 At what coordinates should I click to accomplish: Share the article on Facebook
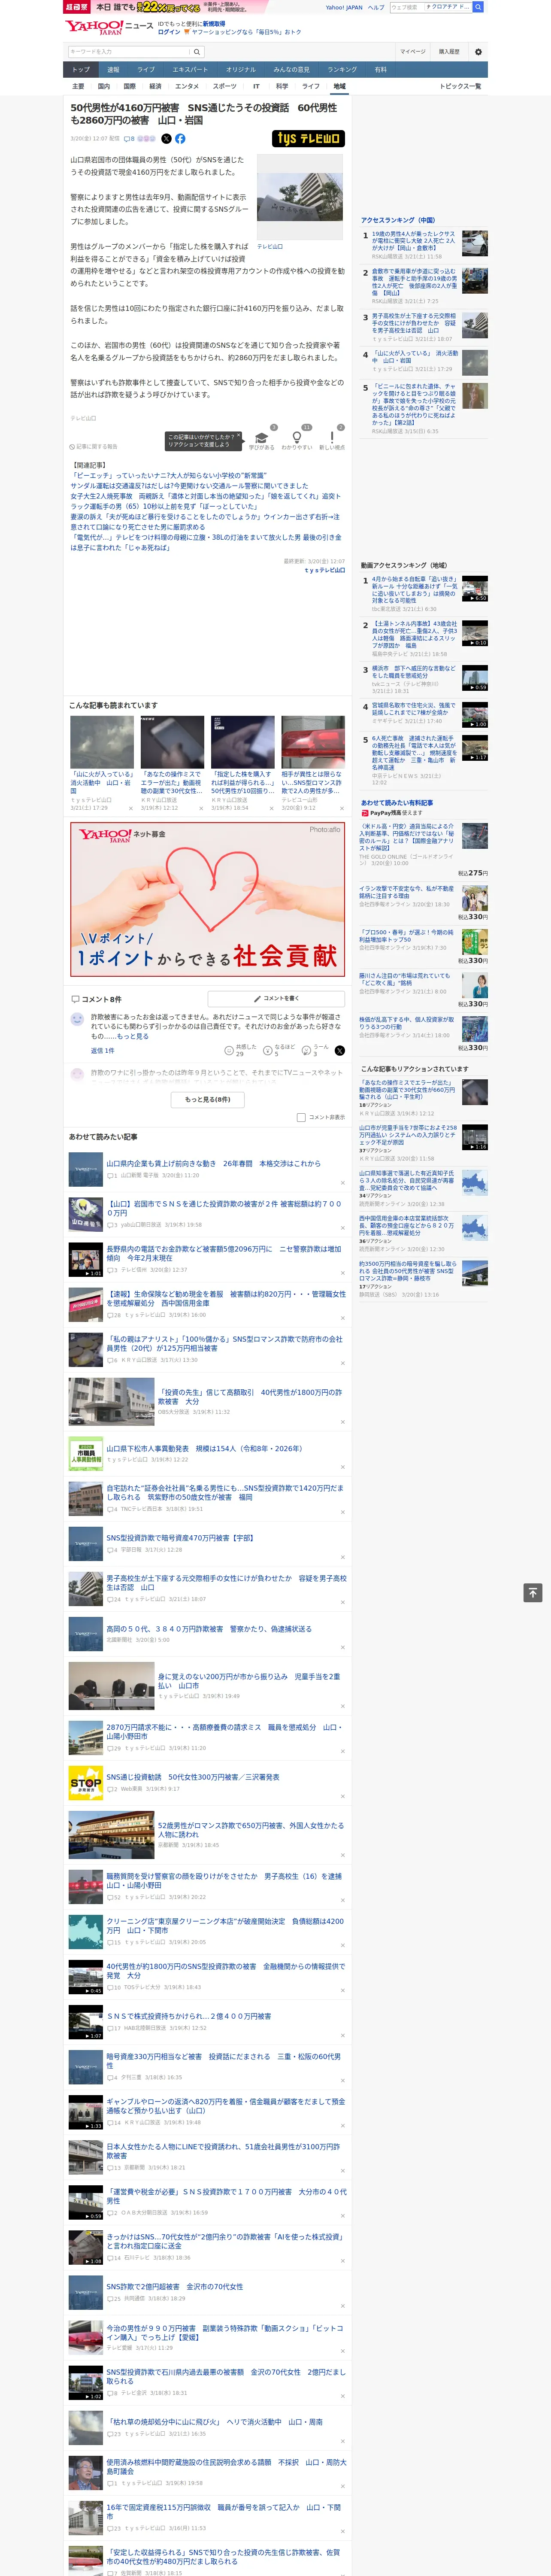[x=180, y=139]
